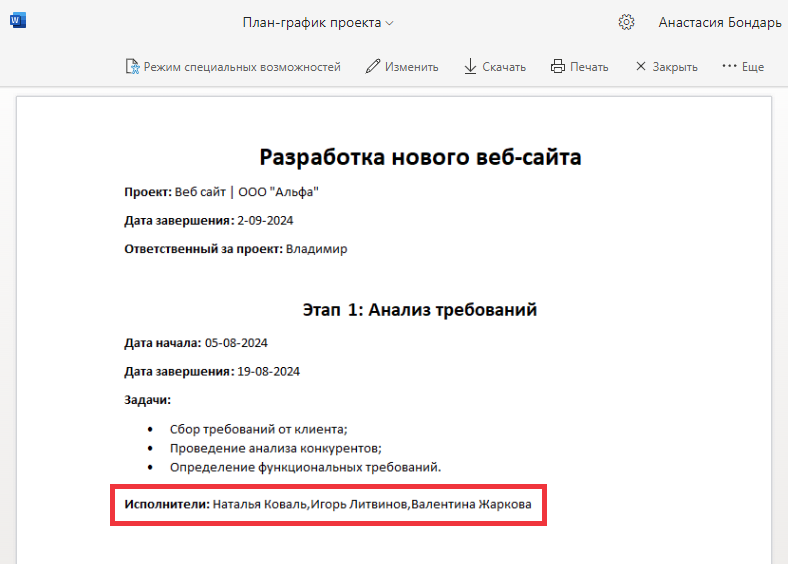Image resolution: width=788 pixels, height=564 pixels.
Task: Open the Анастасия Бондарь account name
Action: tap(720, 23)
